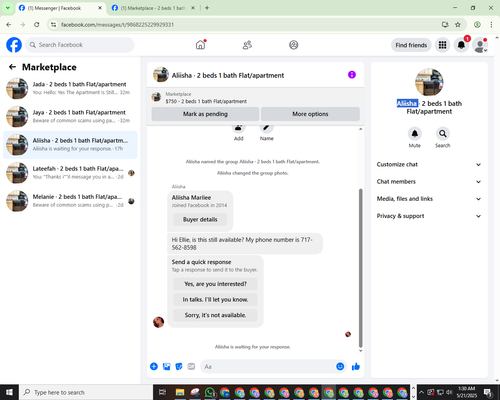Open Buyer details
The image size is (500, 400).
click(200, 219)
